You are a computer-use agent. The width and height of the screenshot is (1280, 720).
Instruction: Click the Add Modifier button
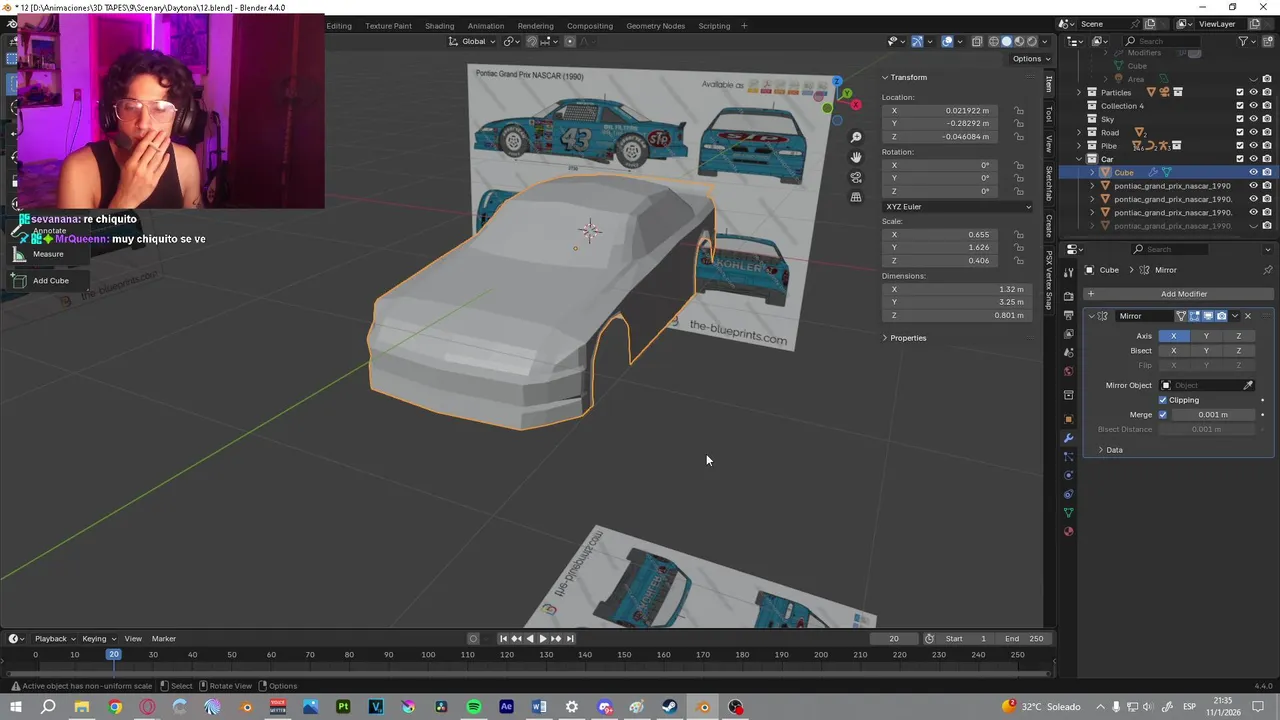[x=1177, y=294]
